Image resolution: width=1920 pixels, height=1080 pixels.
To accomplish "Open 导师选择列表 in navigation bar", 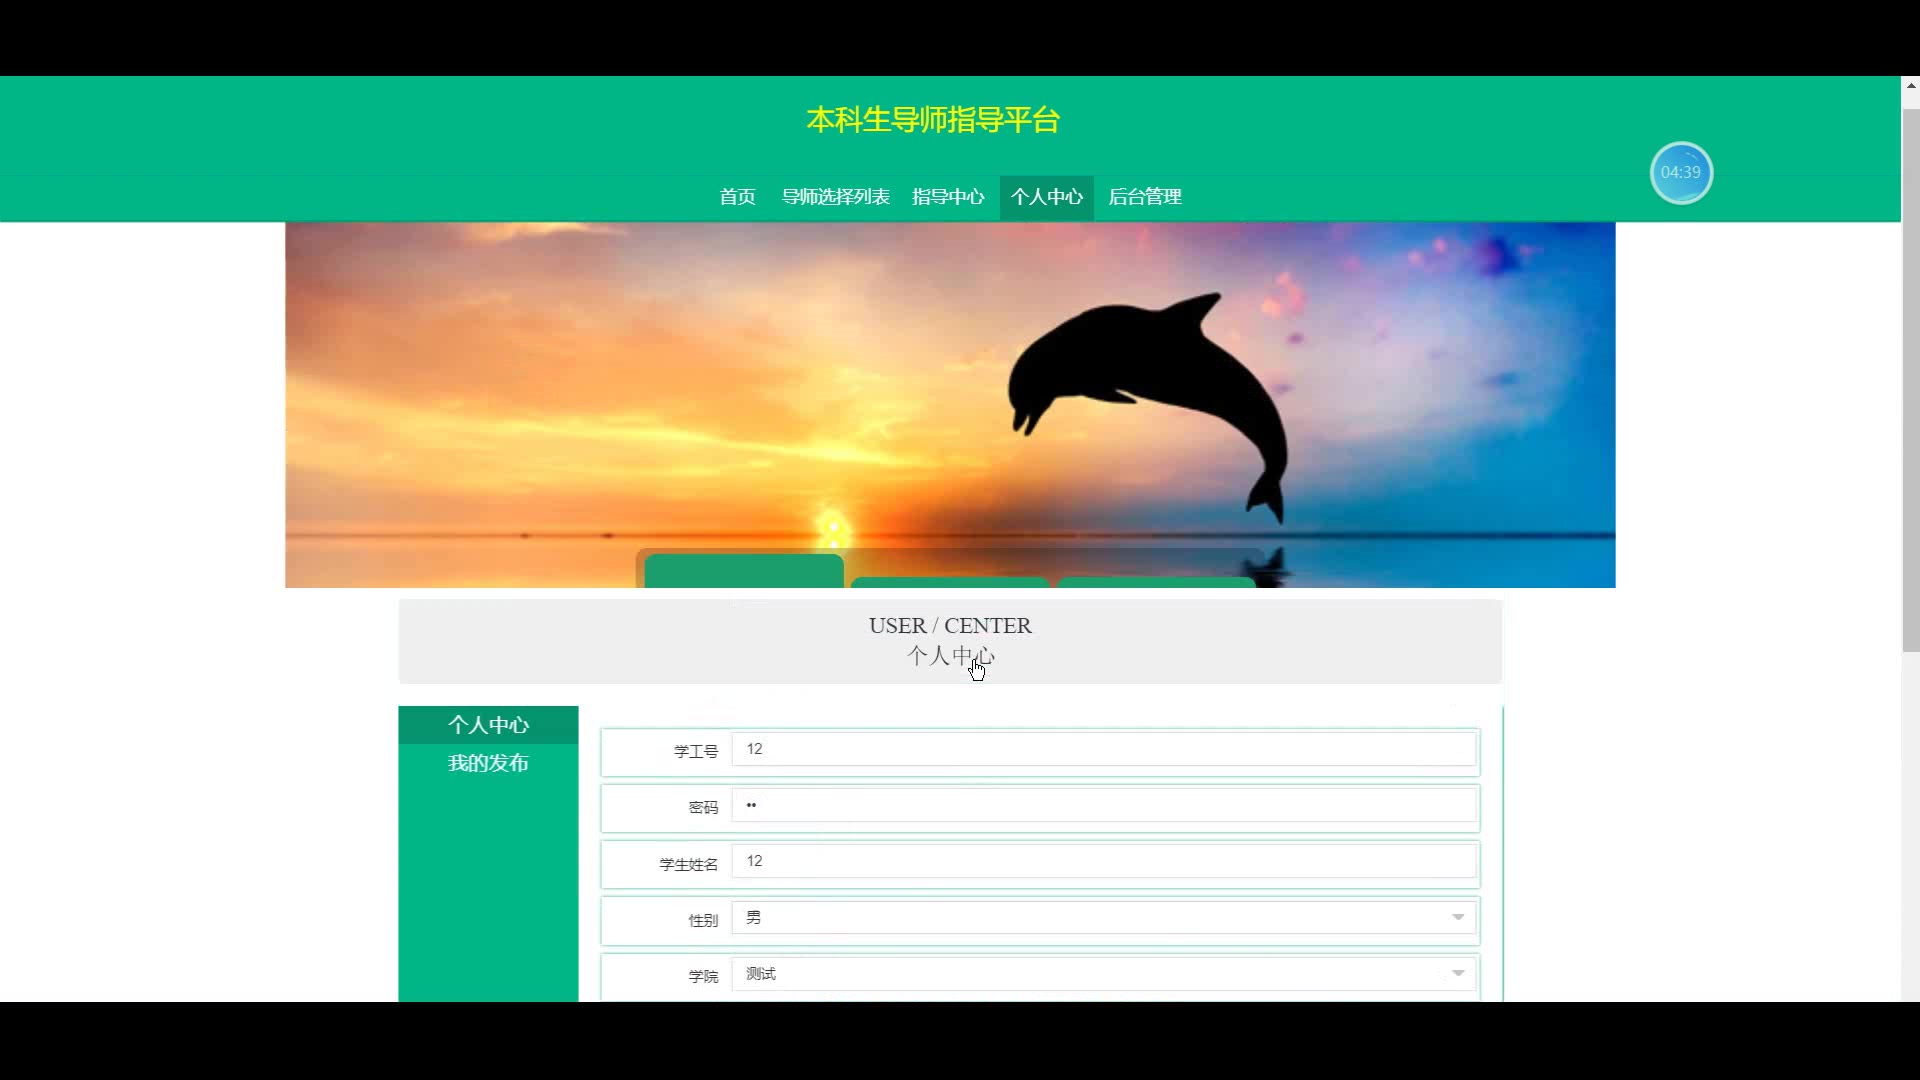I will pyautogui.click(x=835, y=197).
